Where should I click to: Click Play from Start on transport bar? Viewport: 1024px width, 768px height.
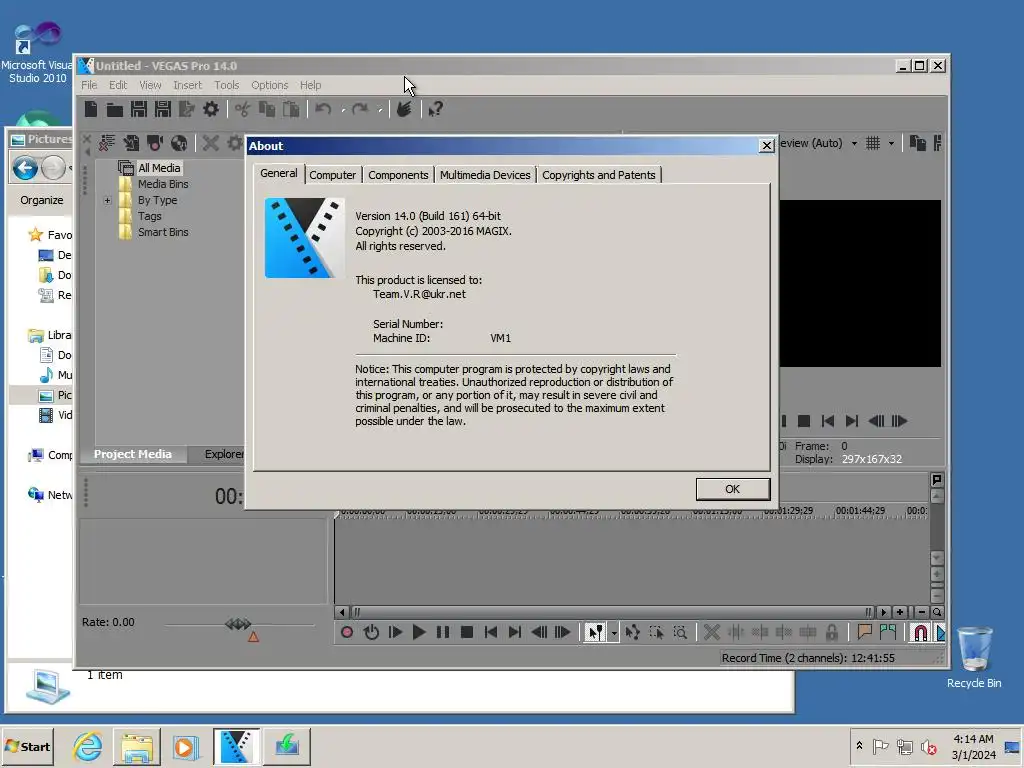[x=395, y=632]
